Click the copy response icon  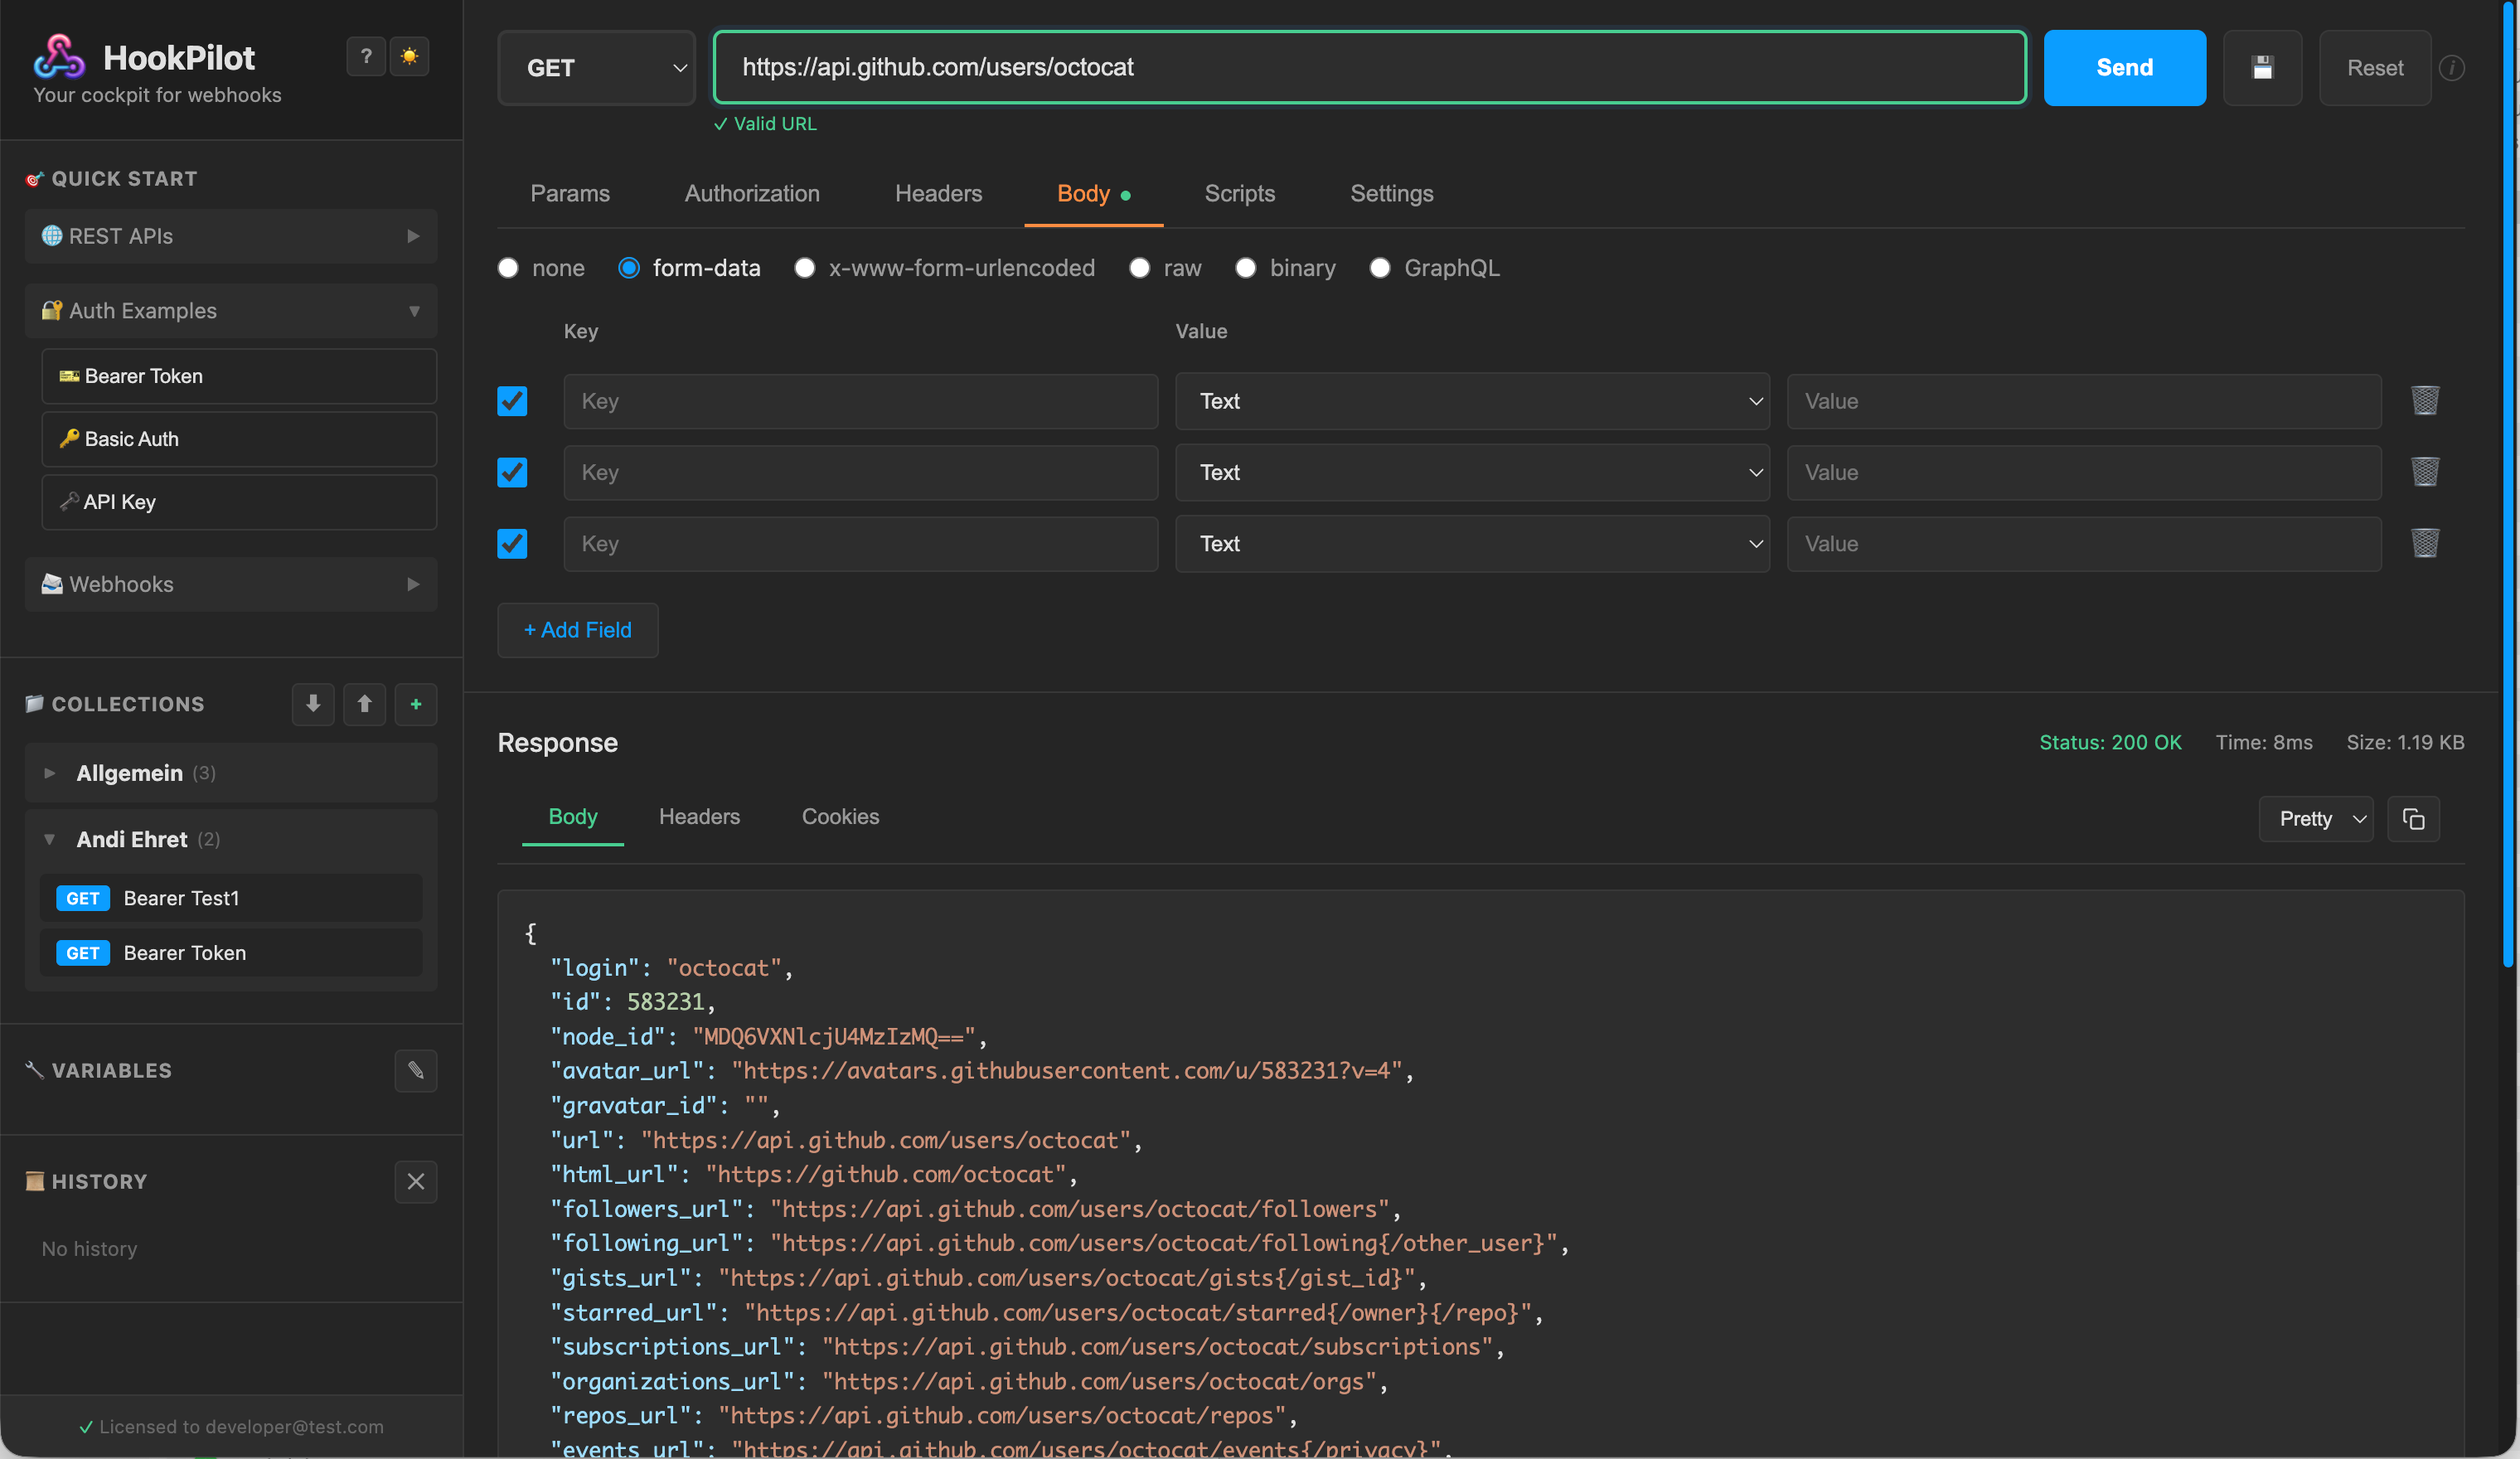(2413, 819)
